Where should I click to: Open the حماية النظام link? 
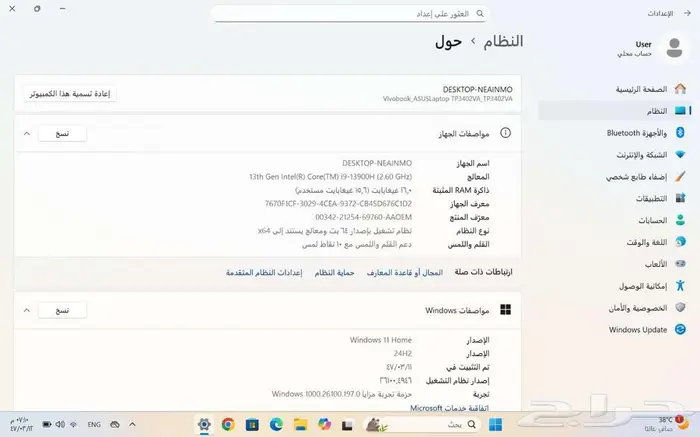pos(334,272)
